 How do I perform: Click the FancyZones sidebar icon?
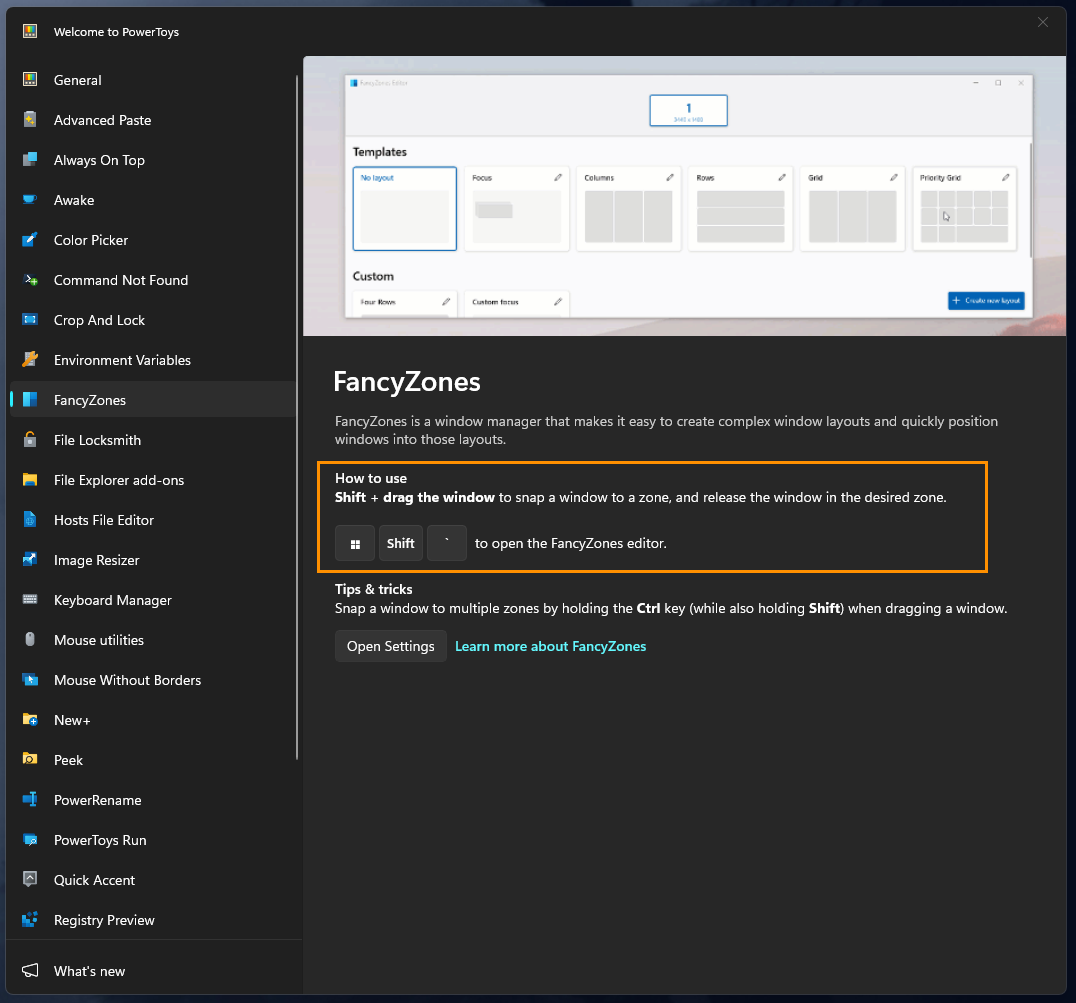[x=30, y=399]
